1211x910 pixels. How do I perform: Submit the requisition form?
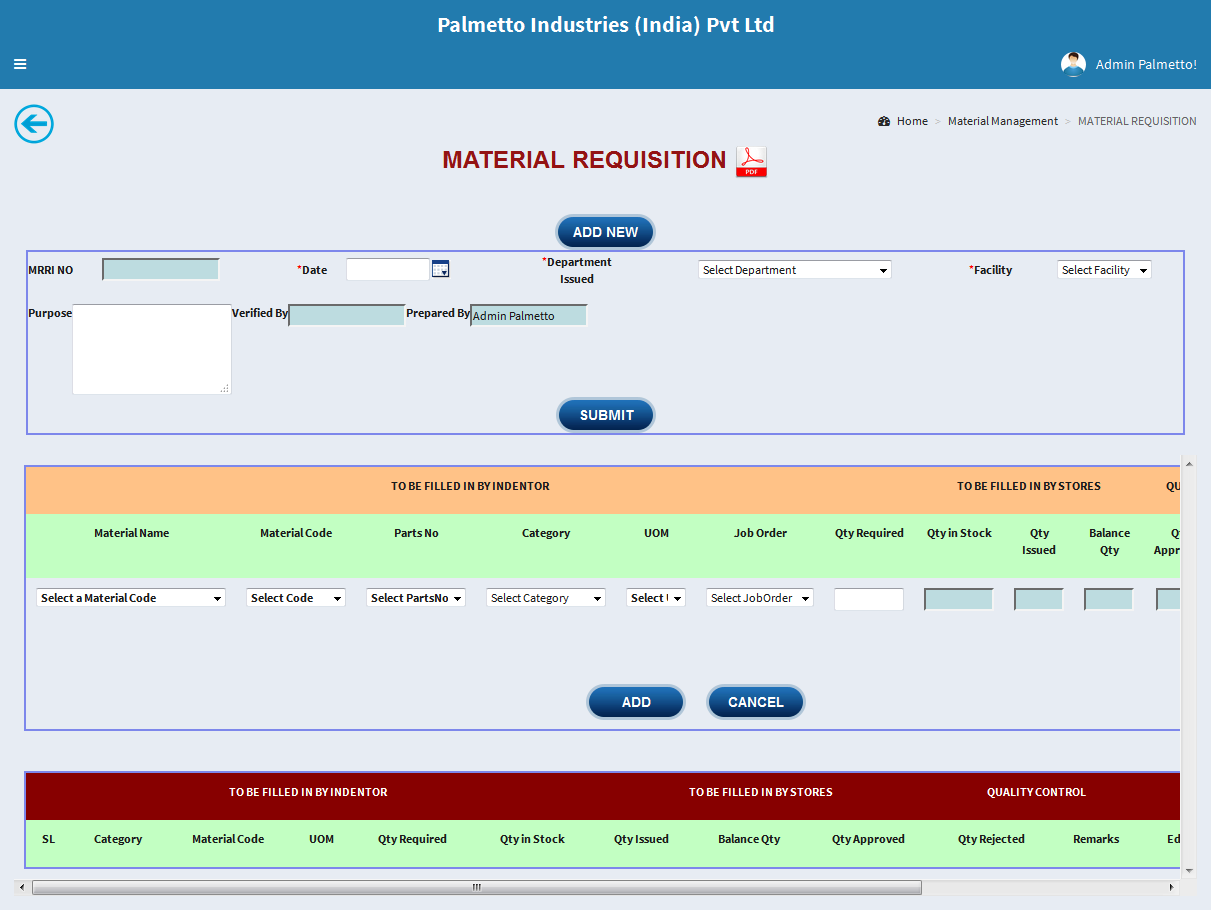pos(606,415)
